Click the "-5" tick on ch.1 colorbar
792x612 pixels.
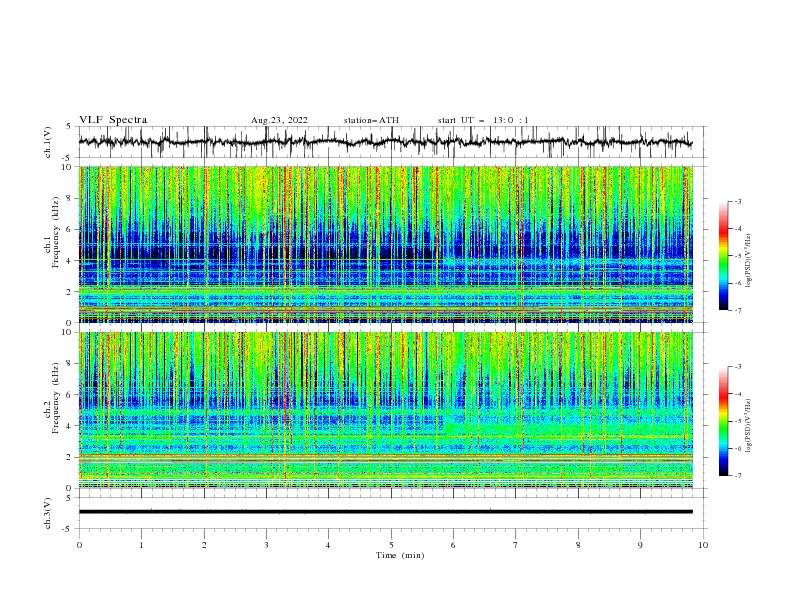tap(737, 256)
